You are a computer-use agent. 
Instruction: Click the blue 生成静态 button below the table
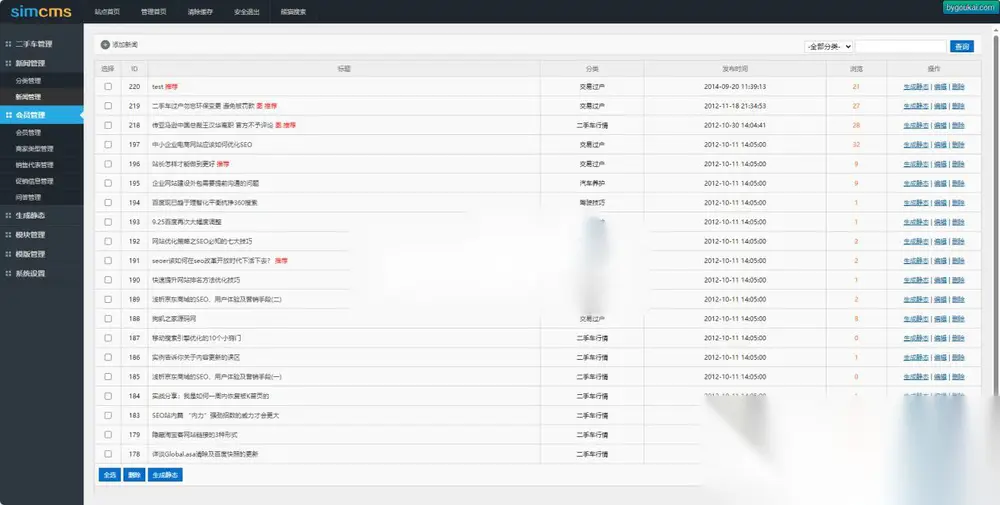tap(165, 475)
